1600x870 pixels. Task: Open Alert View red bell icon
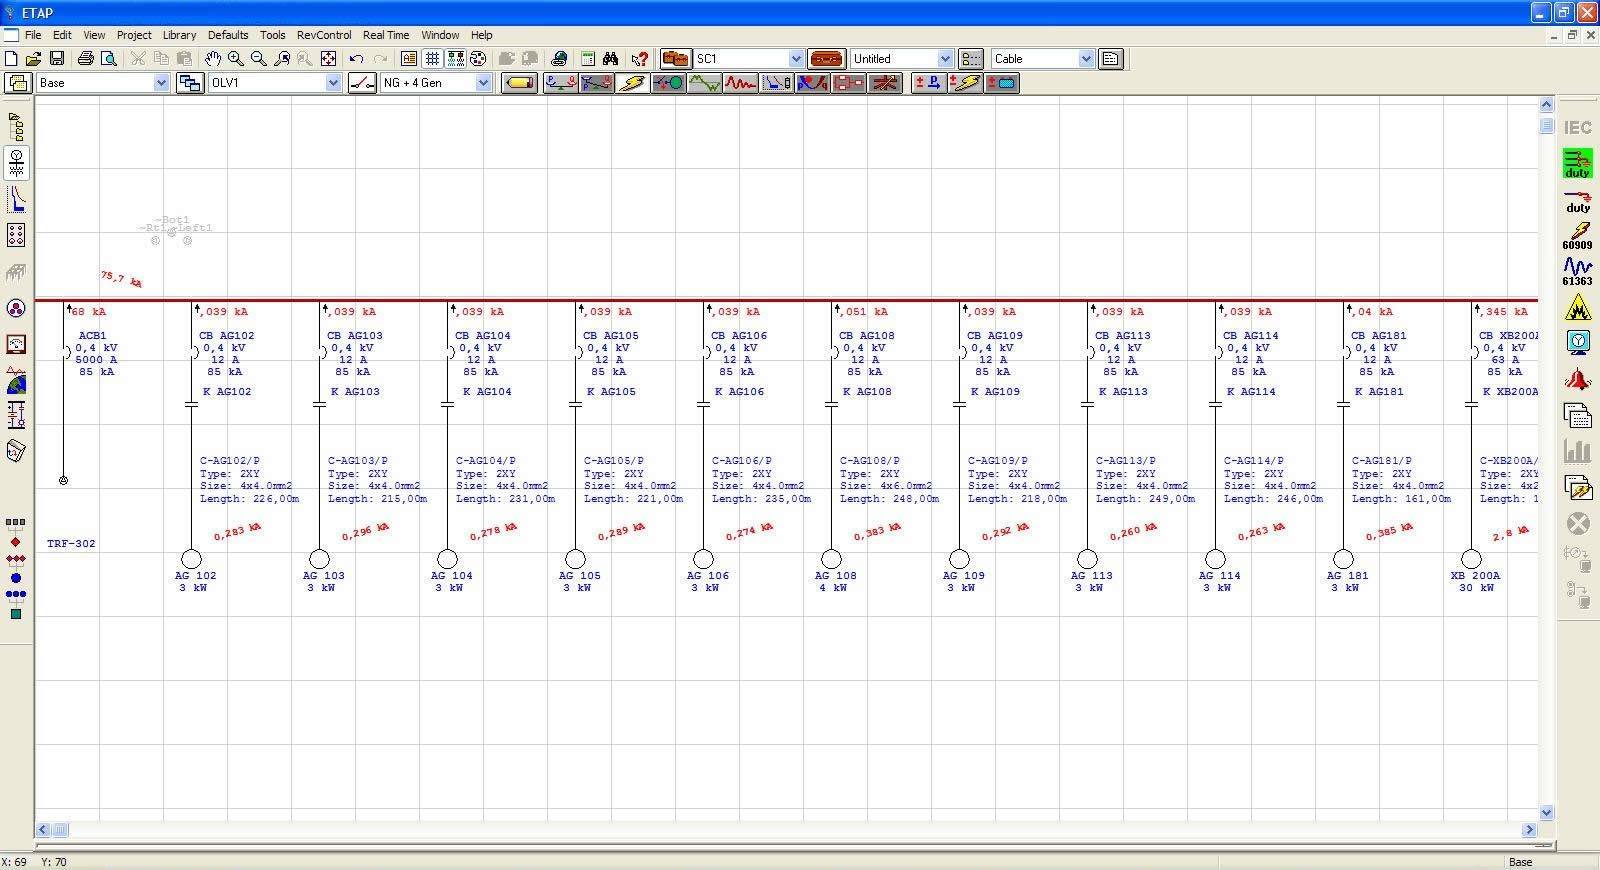click(1578, 379)
